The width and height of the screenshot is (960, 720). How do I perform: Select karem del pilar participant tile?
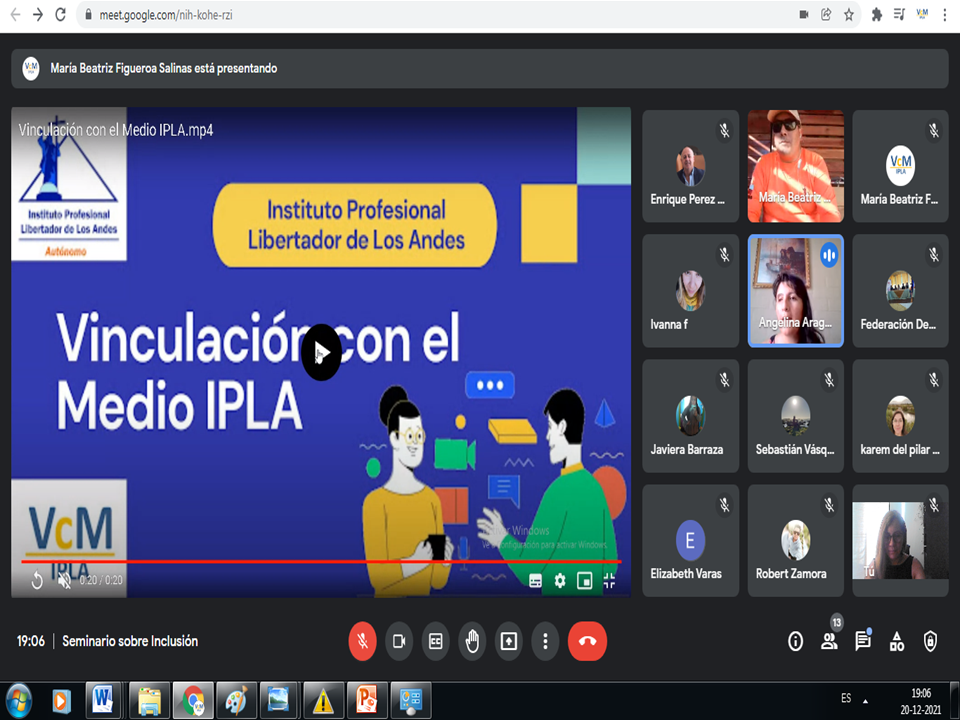pos(900,416)
